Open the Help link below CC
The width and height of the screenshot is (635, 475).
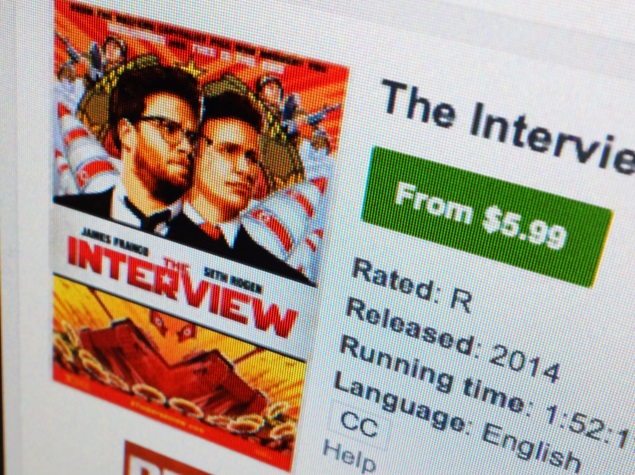[349, 457]
